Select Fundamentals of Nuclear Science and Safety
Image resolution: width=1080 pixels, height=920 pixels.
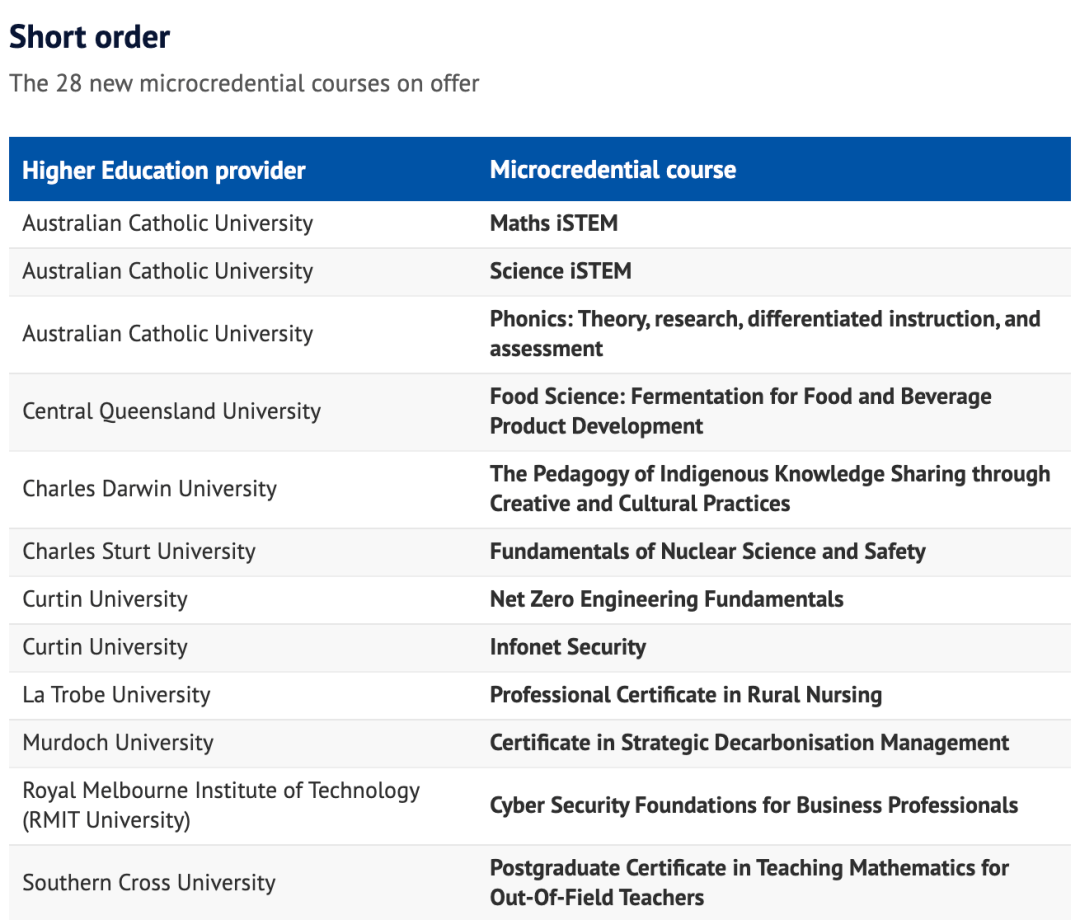707,551
